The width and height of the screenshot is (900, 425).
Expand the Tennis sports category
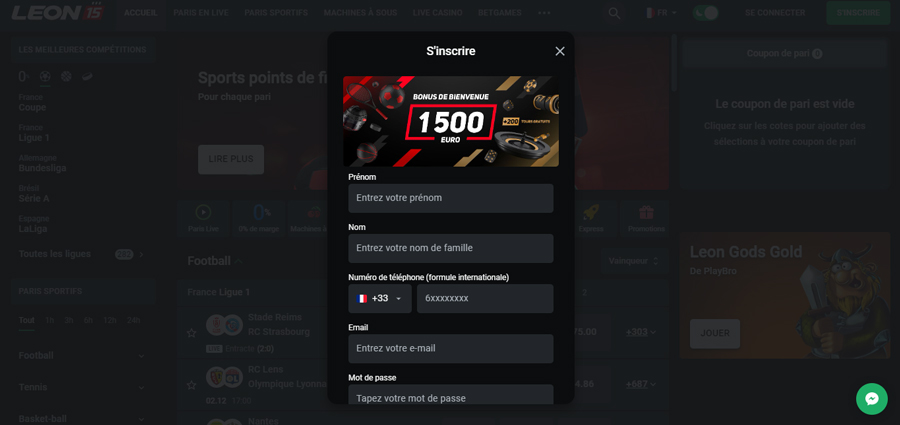coord(82,387)
